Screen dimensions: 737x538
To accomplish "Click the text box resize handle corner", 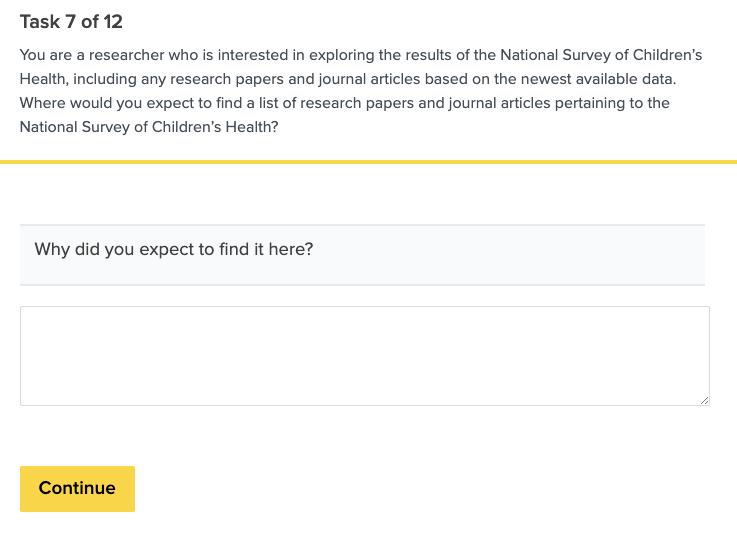I will coord(704,400).
